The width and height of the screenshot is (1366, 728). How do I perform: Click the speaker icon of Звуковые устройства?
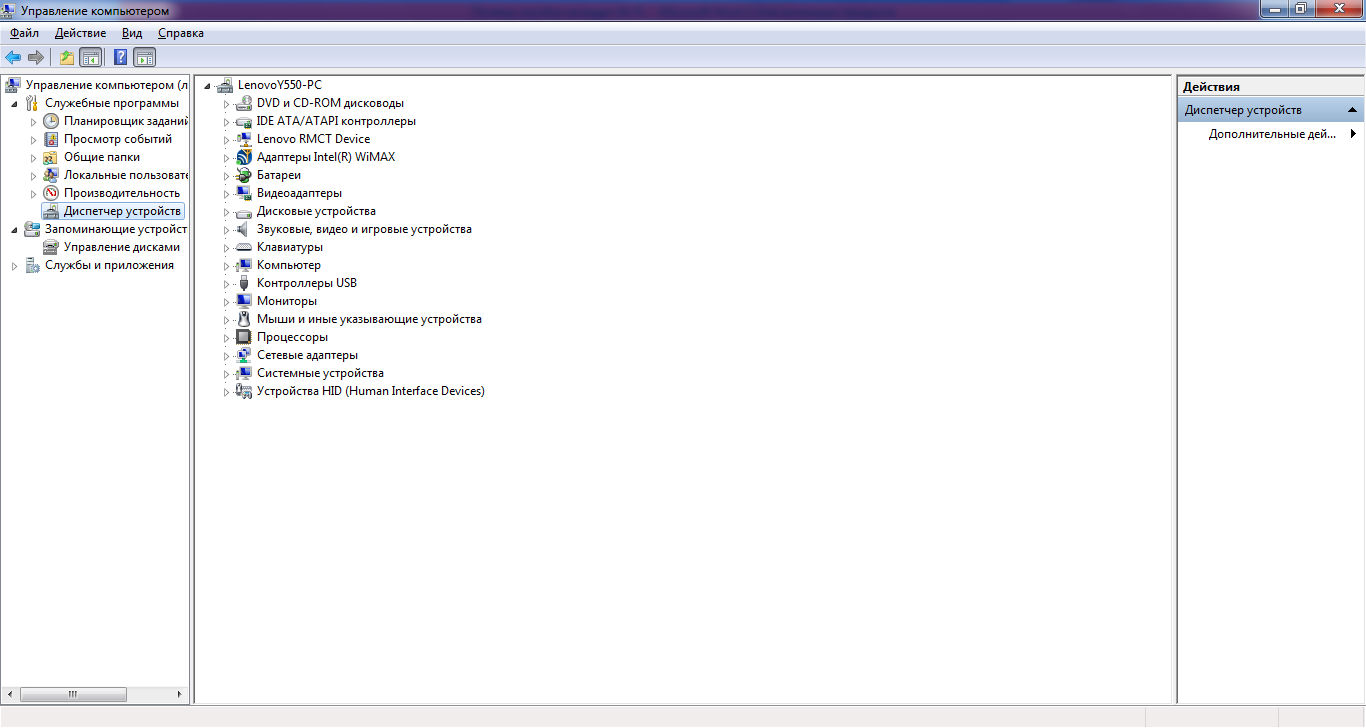(243, 229)
